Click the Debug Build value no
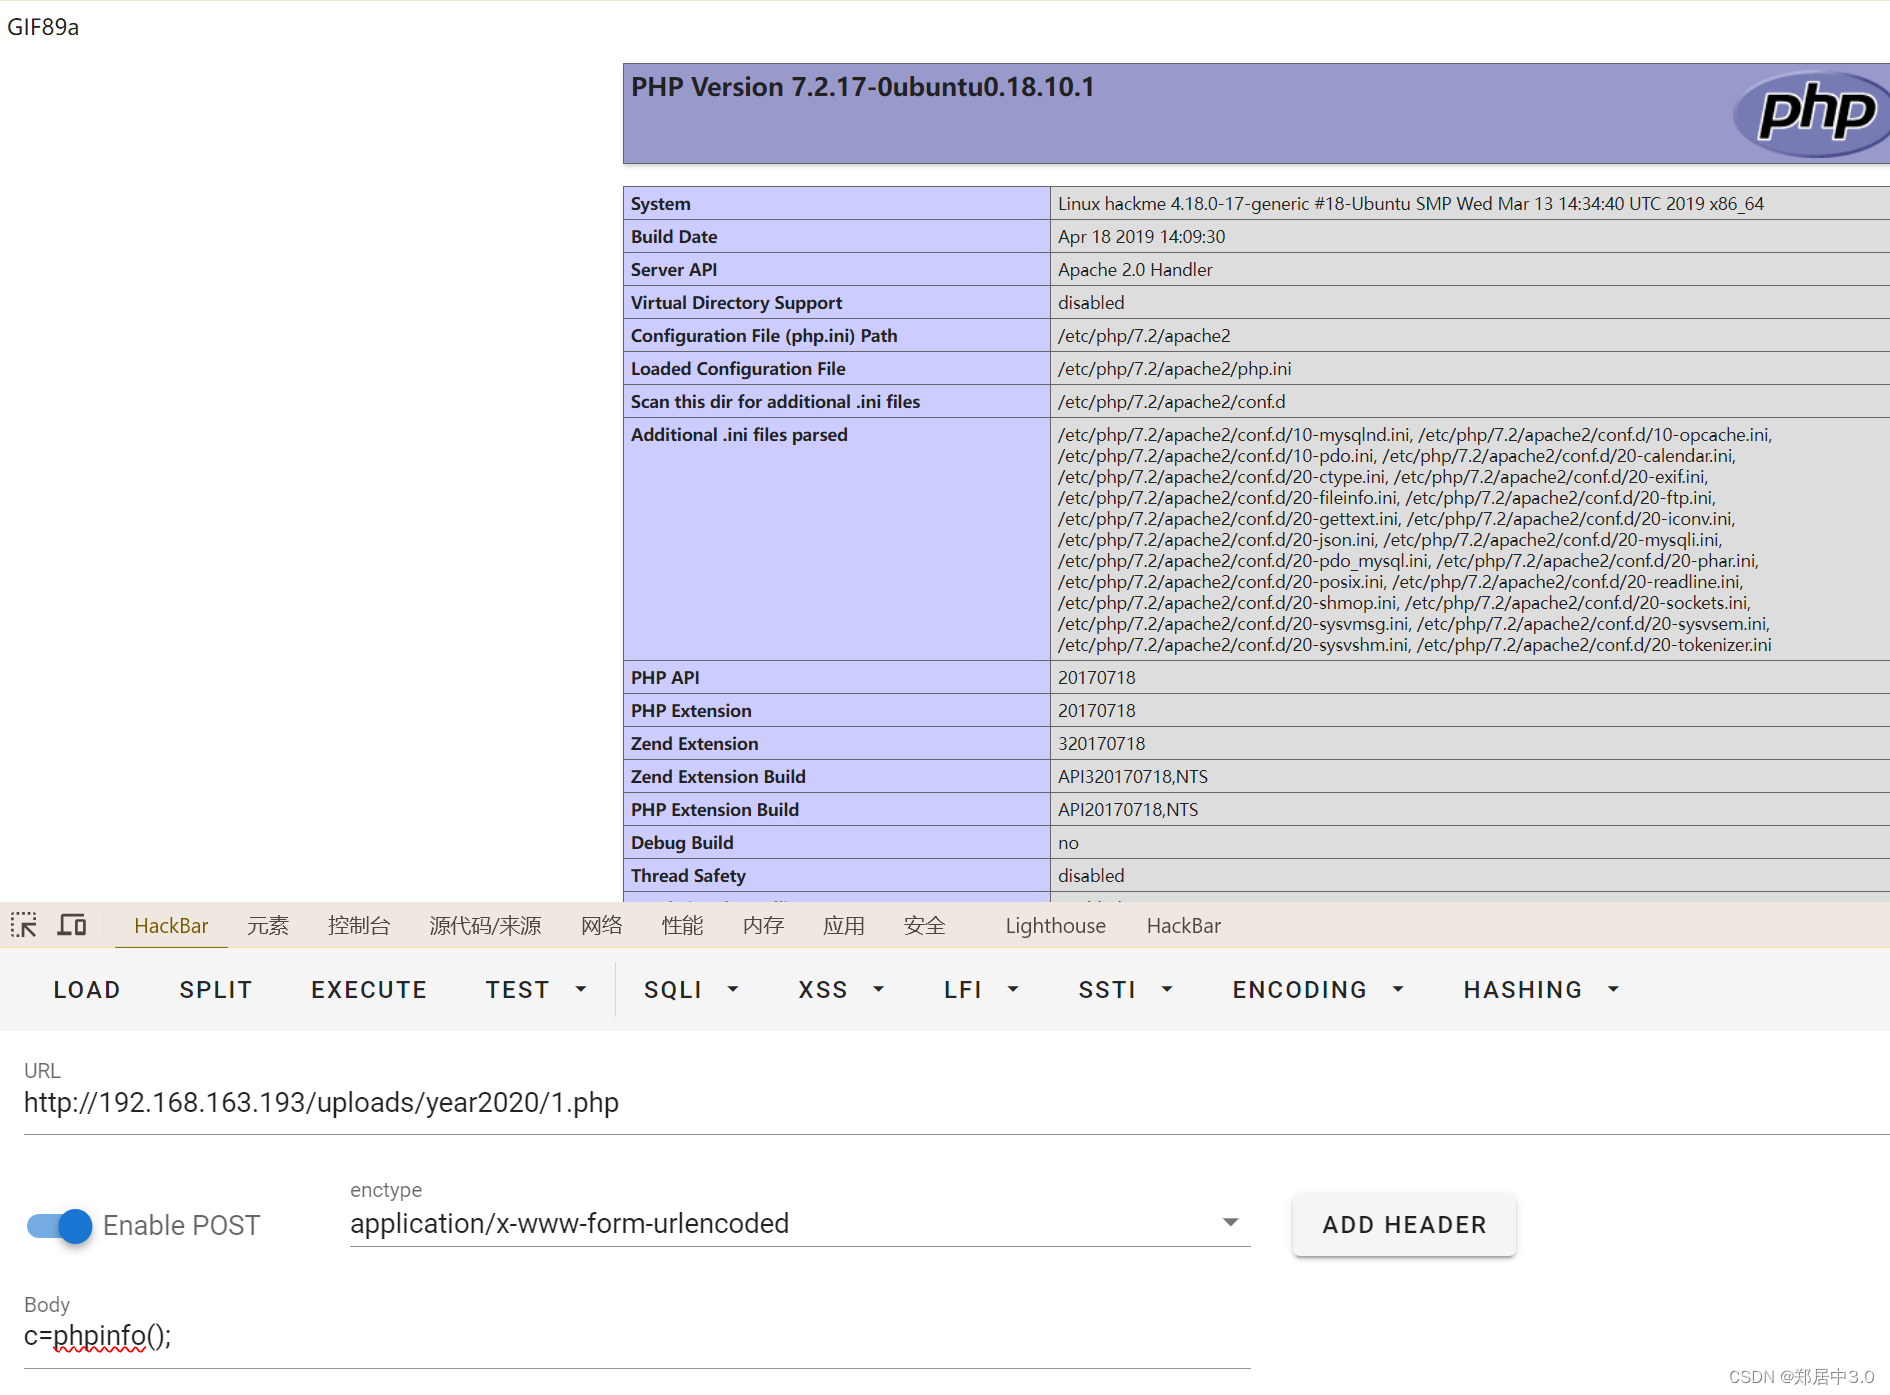 [x=1069, y=843]
